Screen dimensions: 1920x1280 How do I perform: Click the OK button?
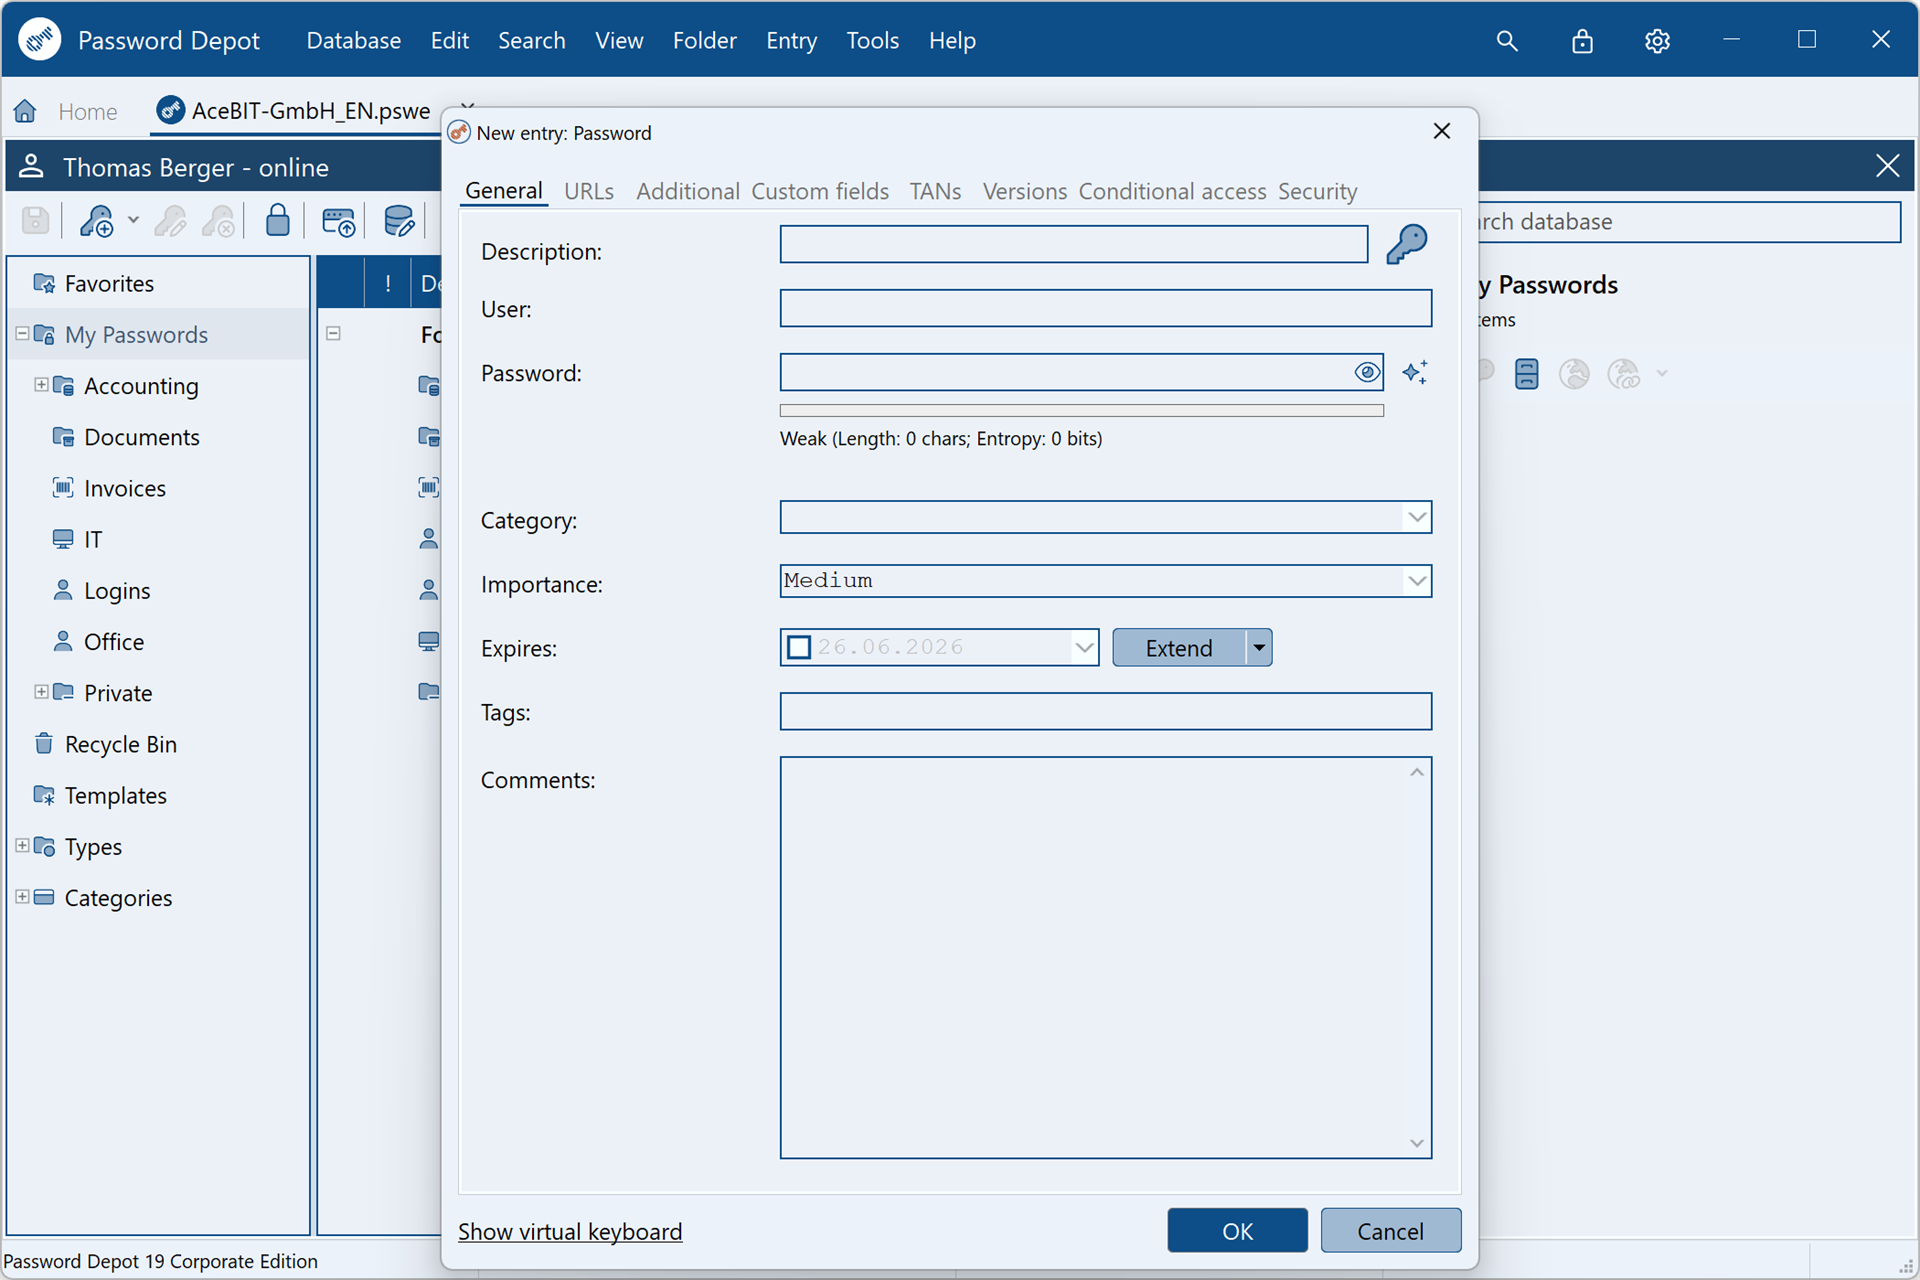point(1237,1231)
